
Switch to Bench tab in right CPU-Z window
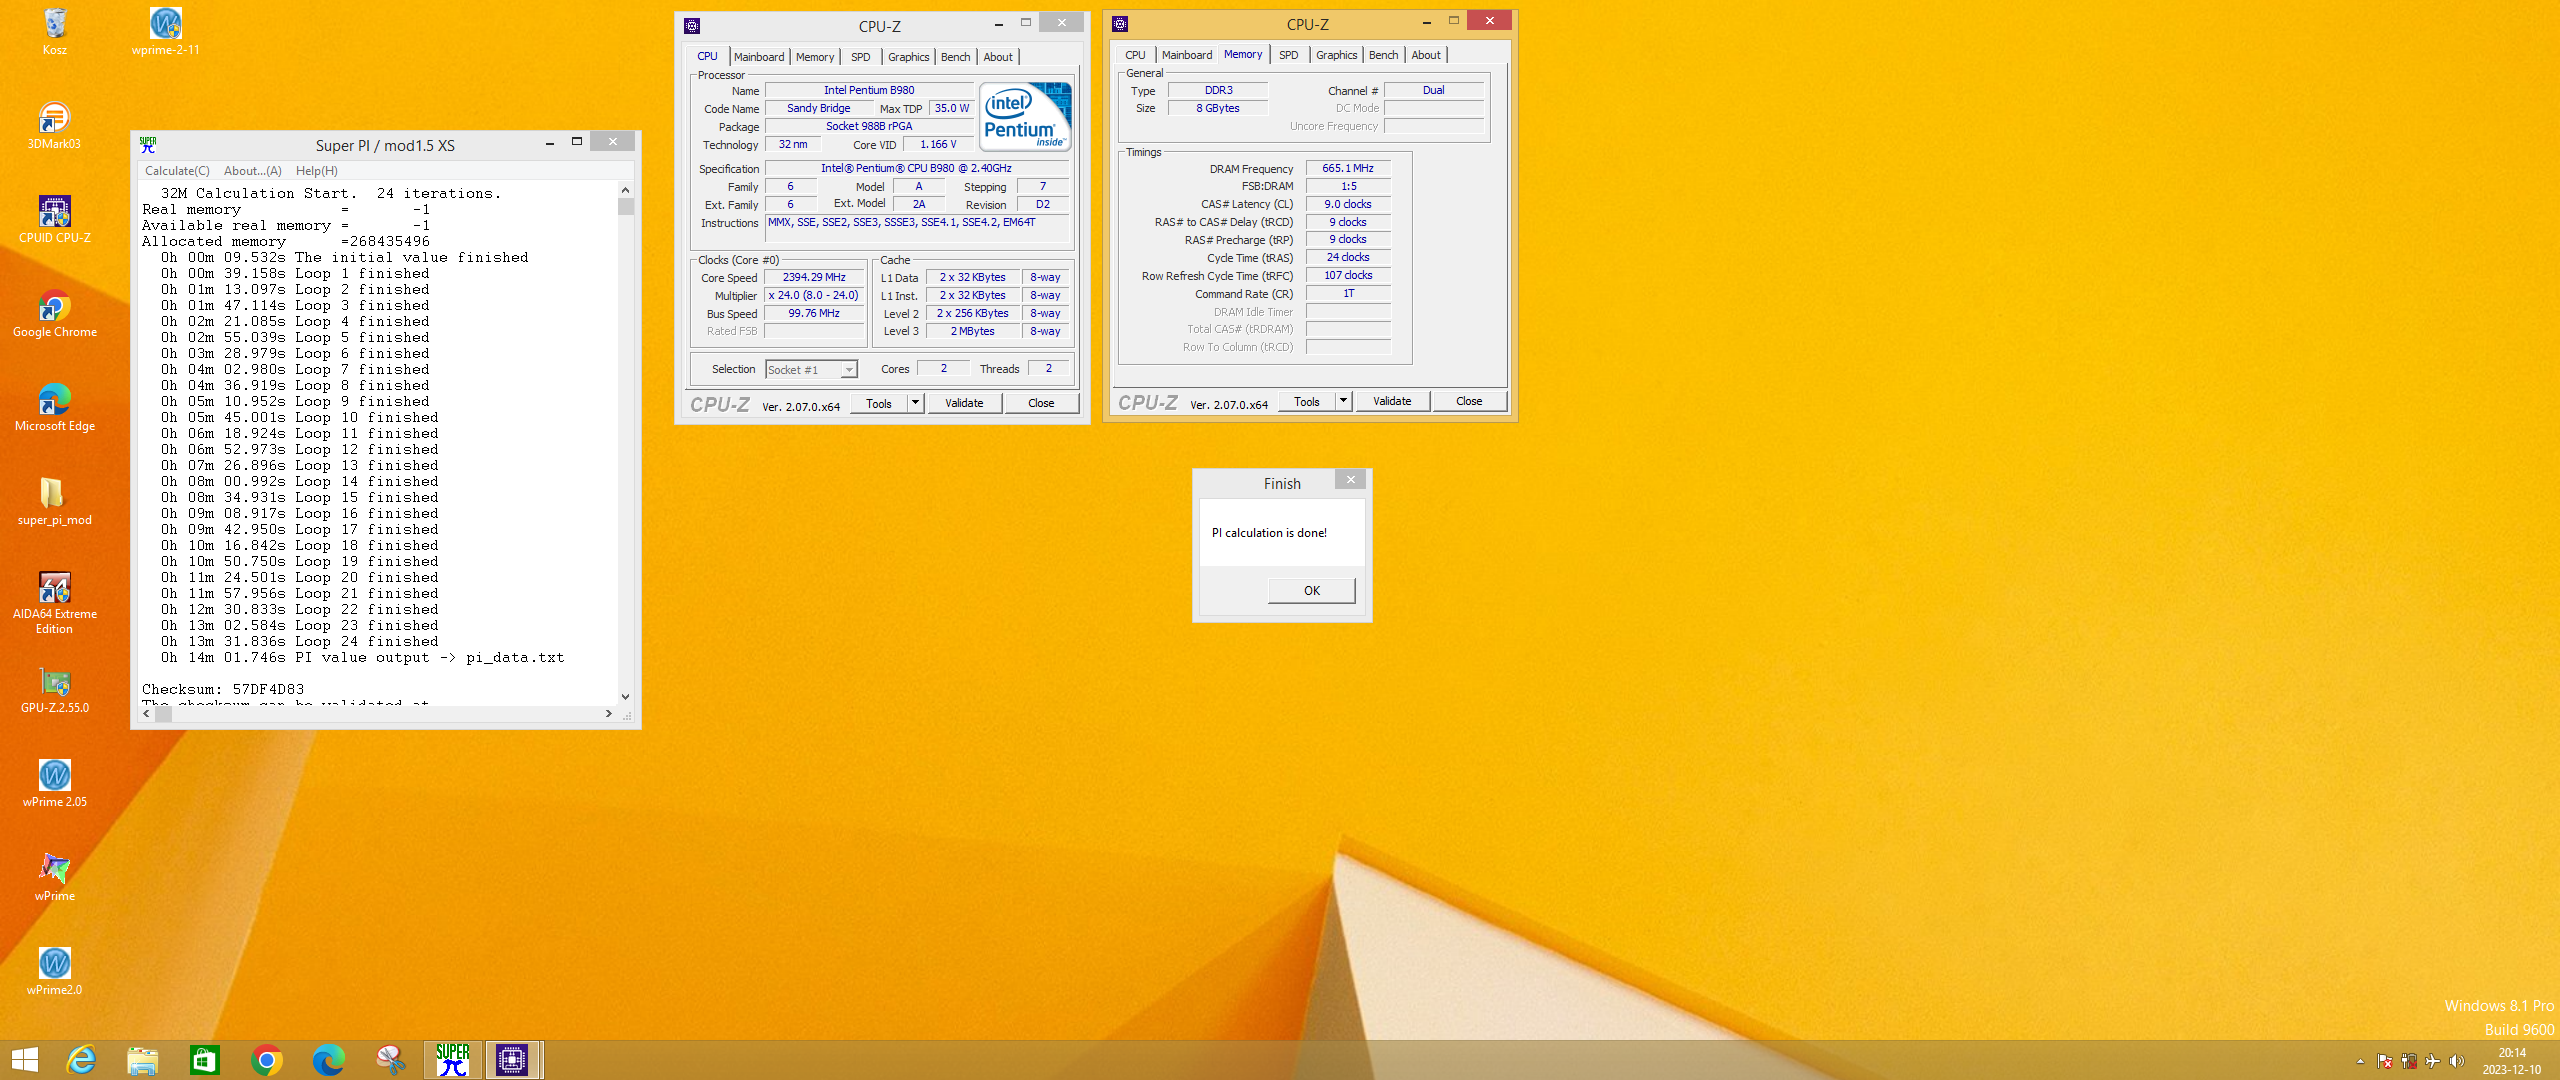click(x=1383, y=55)
